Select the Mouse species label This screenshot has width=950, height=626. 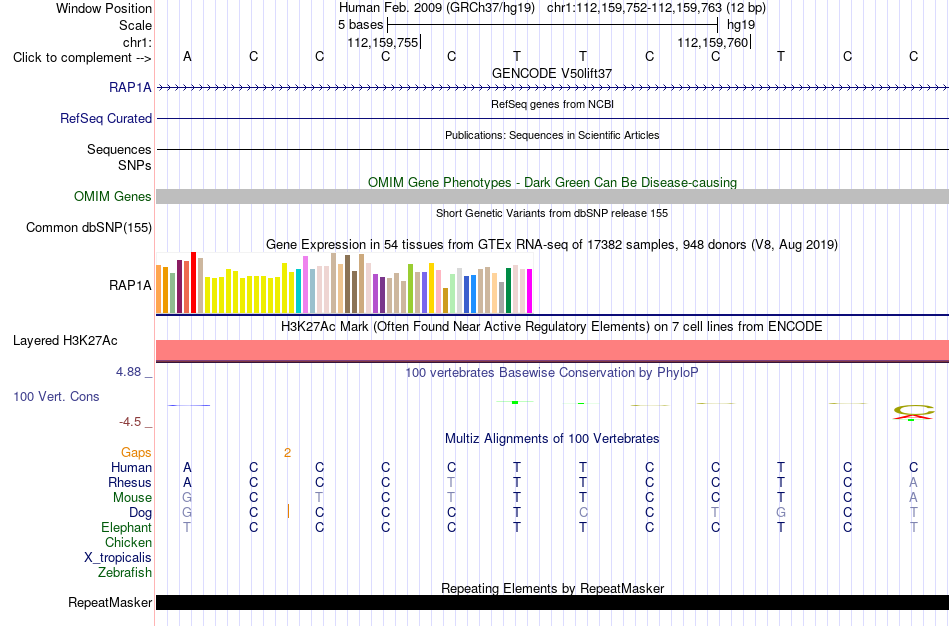pyautogui.click(x=132, y=498)
